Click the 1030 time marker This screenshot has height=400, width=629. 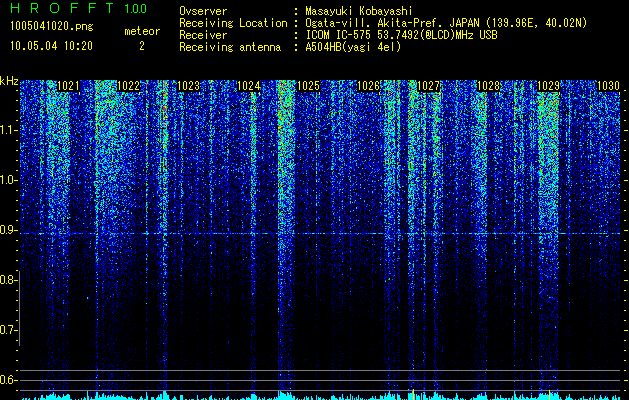coord(608,86)
